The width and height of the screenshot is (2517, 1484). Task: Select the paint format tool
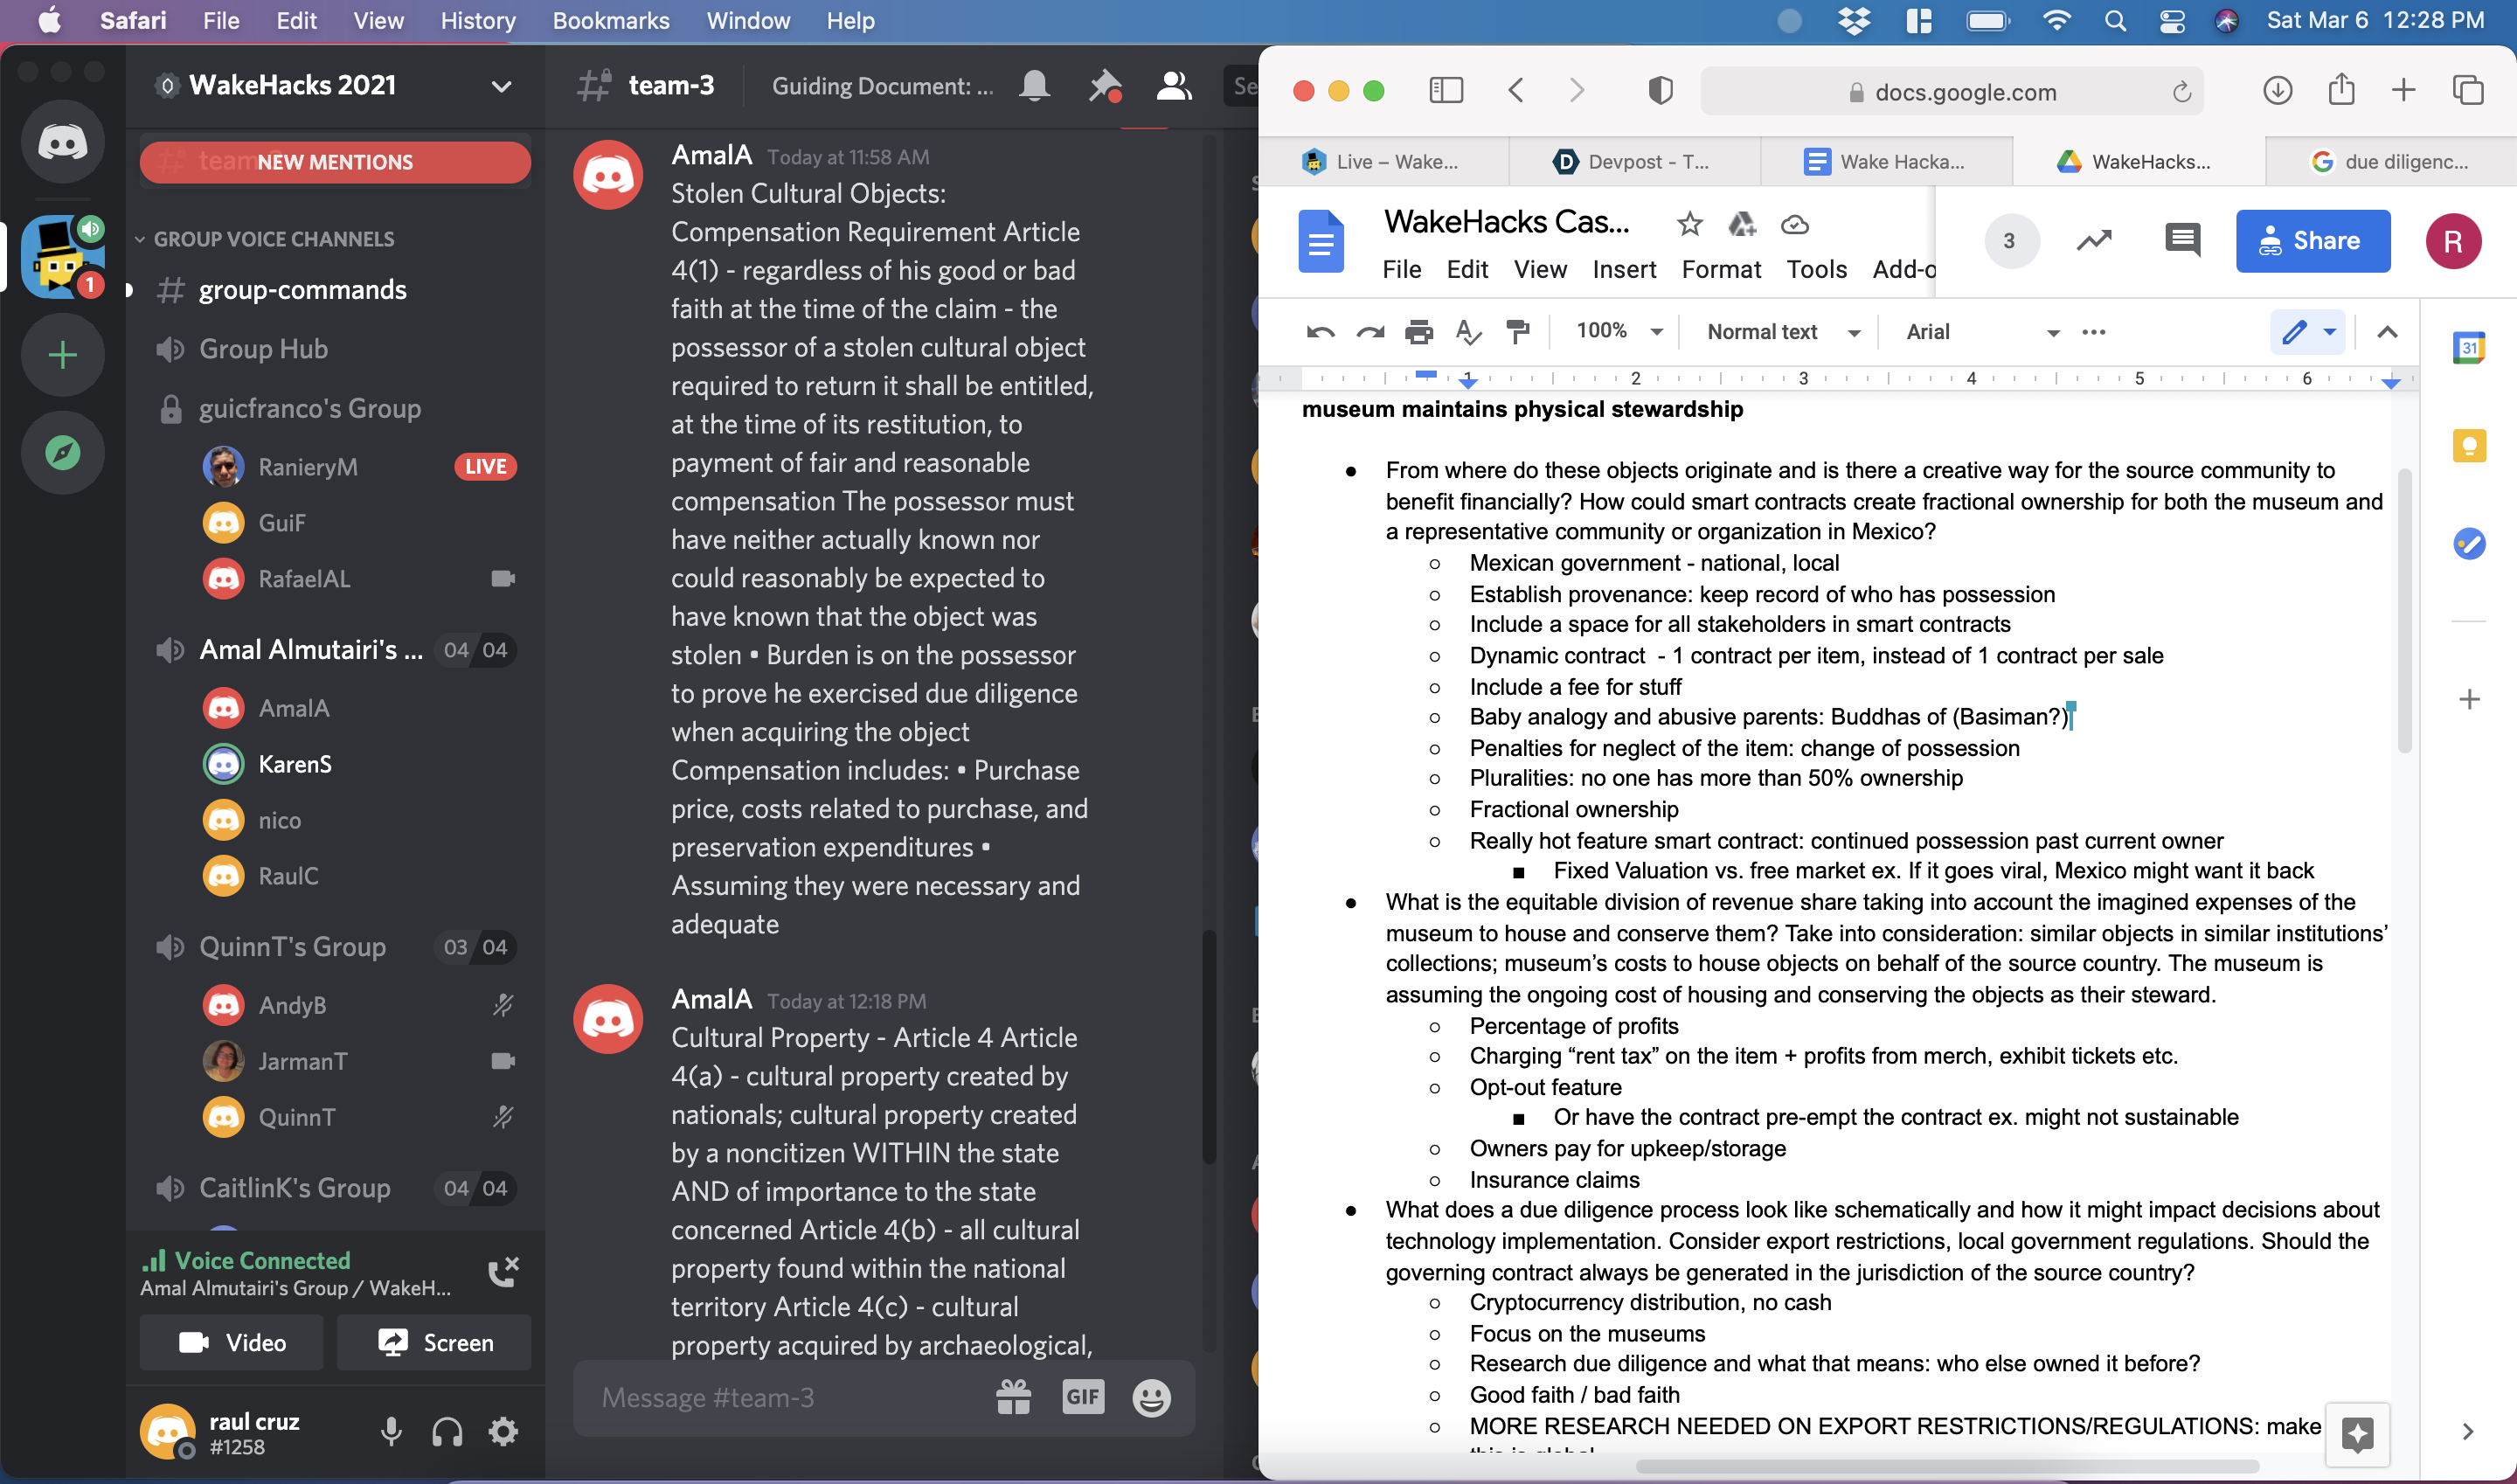tap(1517, 332)
